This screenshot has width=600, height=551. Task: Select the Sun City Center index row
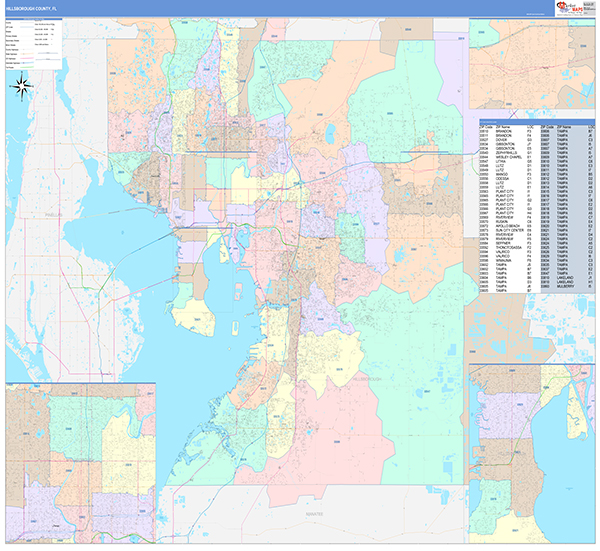click(x=502, y=230)
